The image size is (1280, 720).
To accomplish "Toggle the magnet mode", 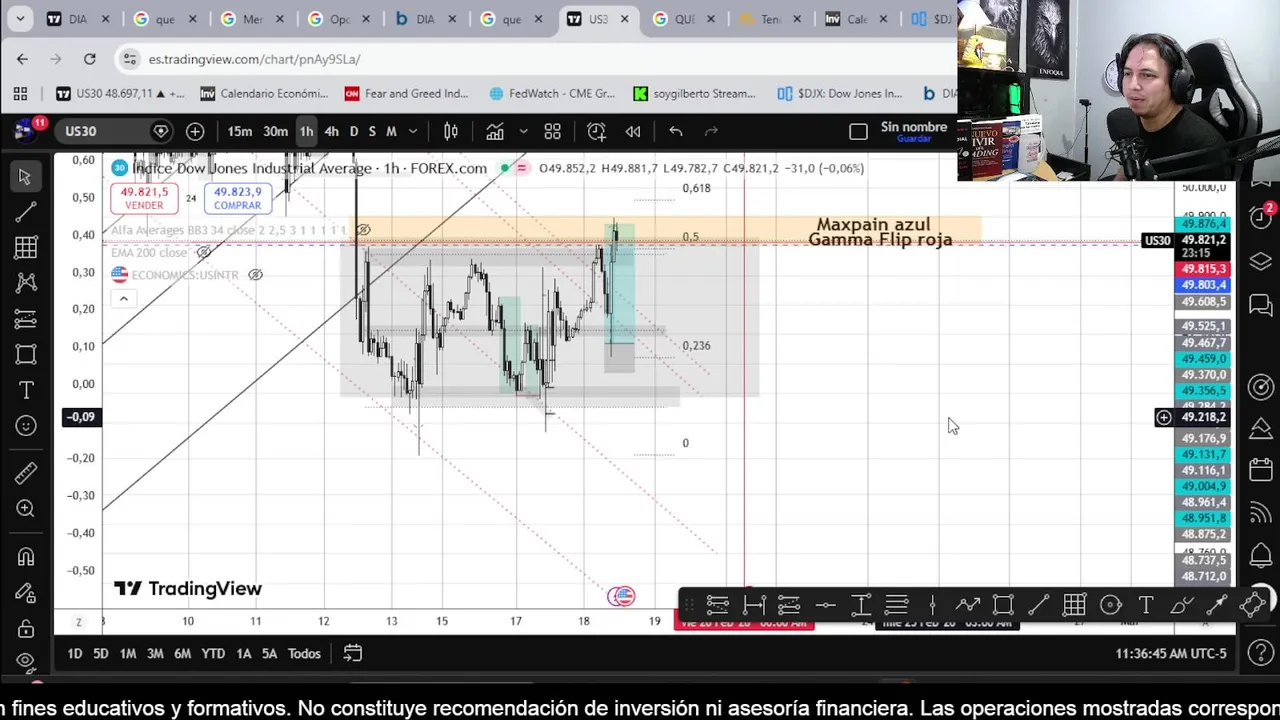I will [x=25, y=557].
